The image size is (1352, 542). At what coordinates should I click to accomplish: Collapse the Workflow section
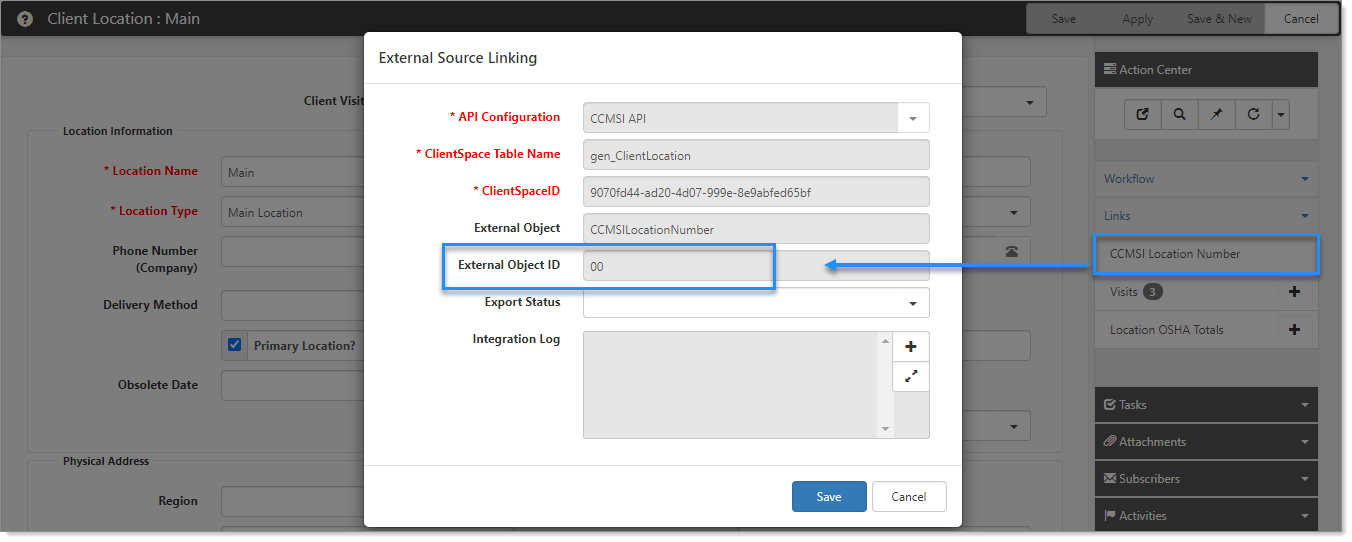click(x=1304, y=179)
